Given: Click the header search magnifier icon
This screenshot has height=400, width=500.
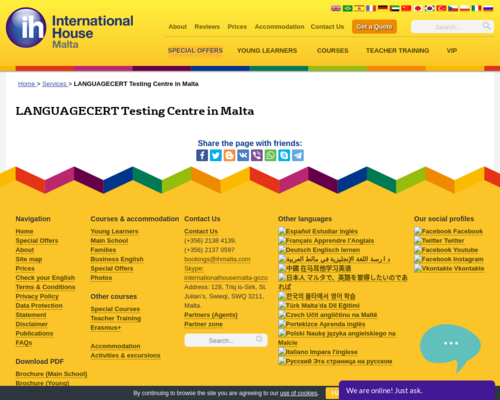Looking at the screenshot, I should (487, 26).
